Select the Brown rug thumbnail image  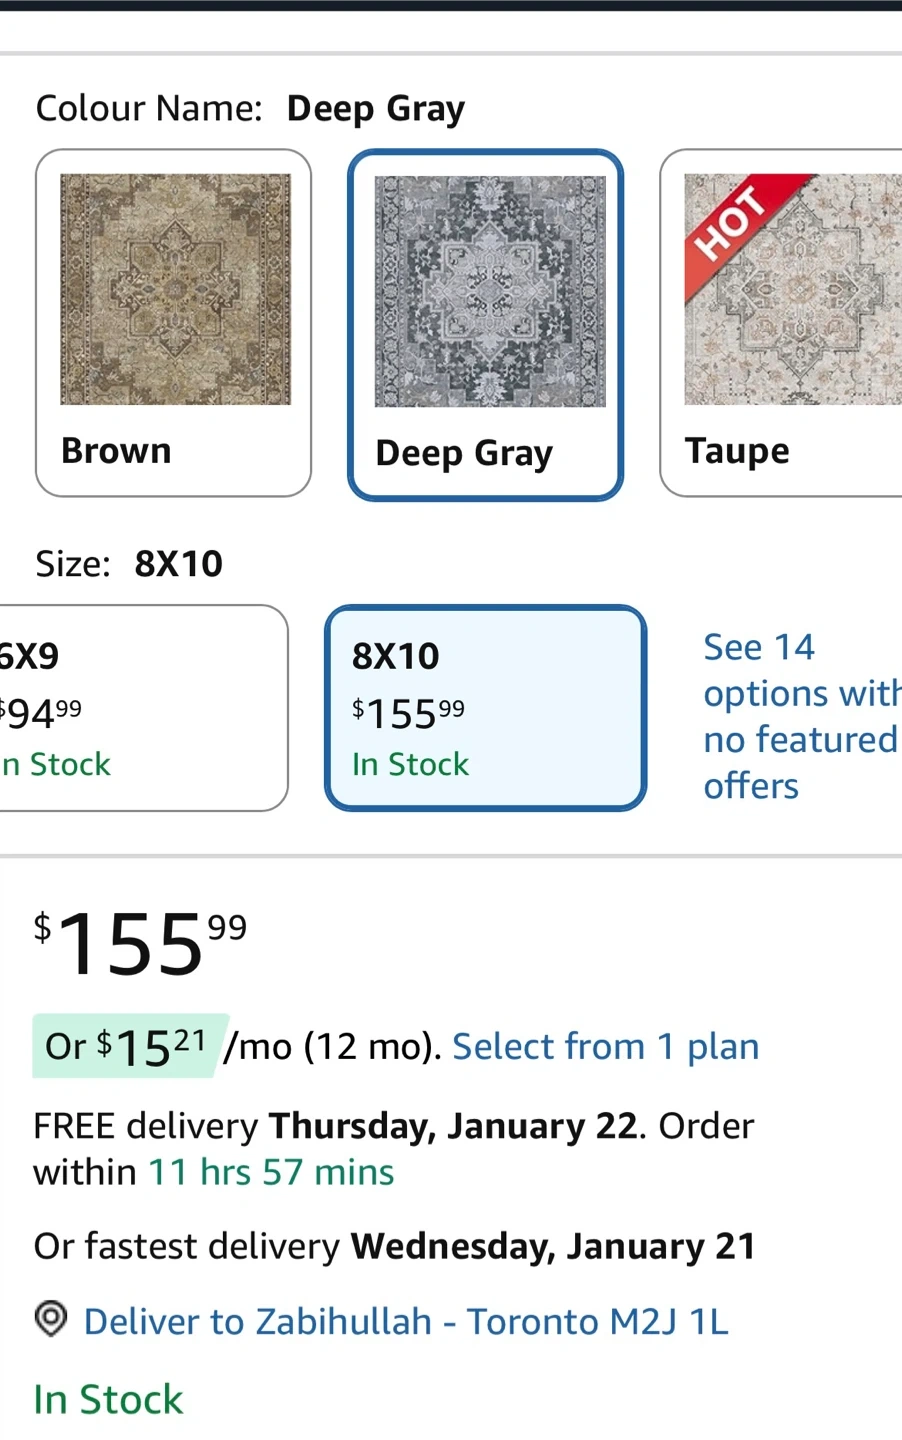[x=175, y=289]
